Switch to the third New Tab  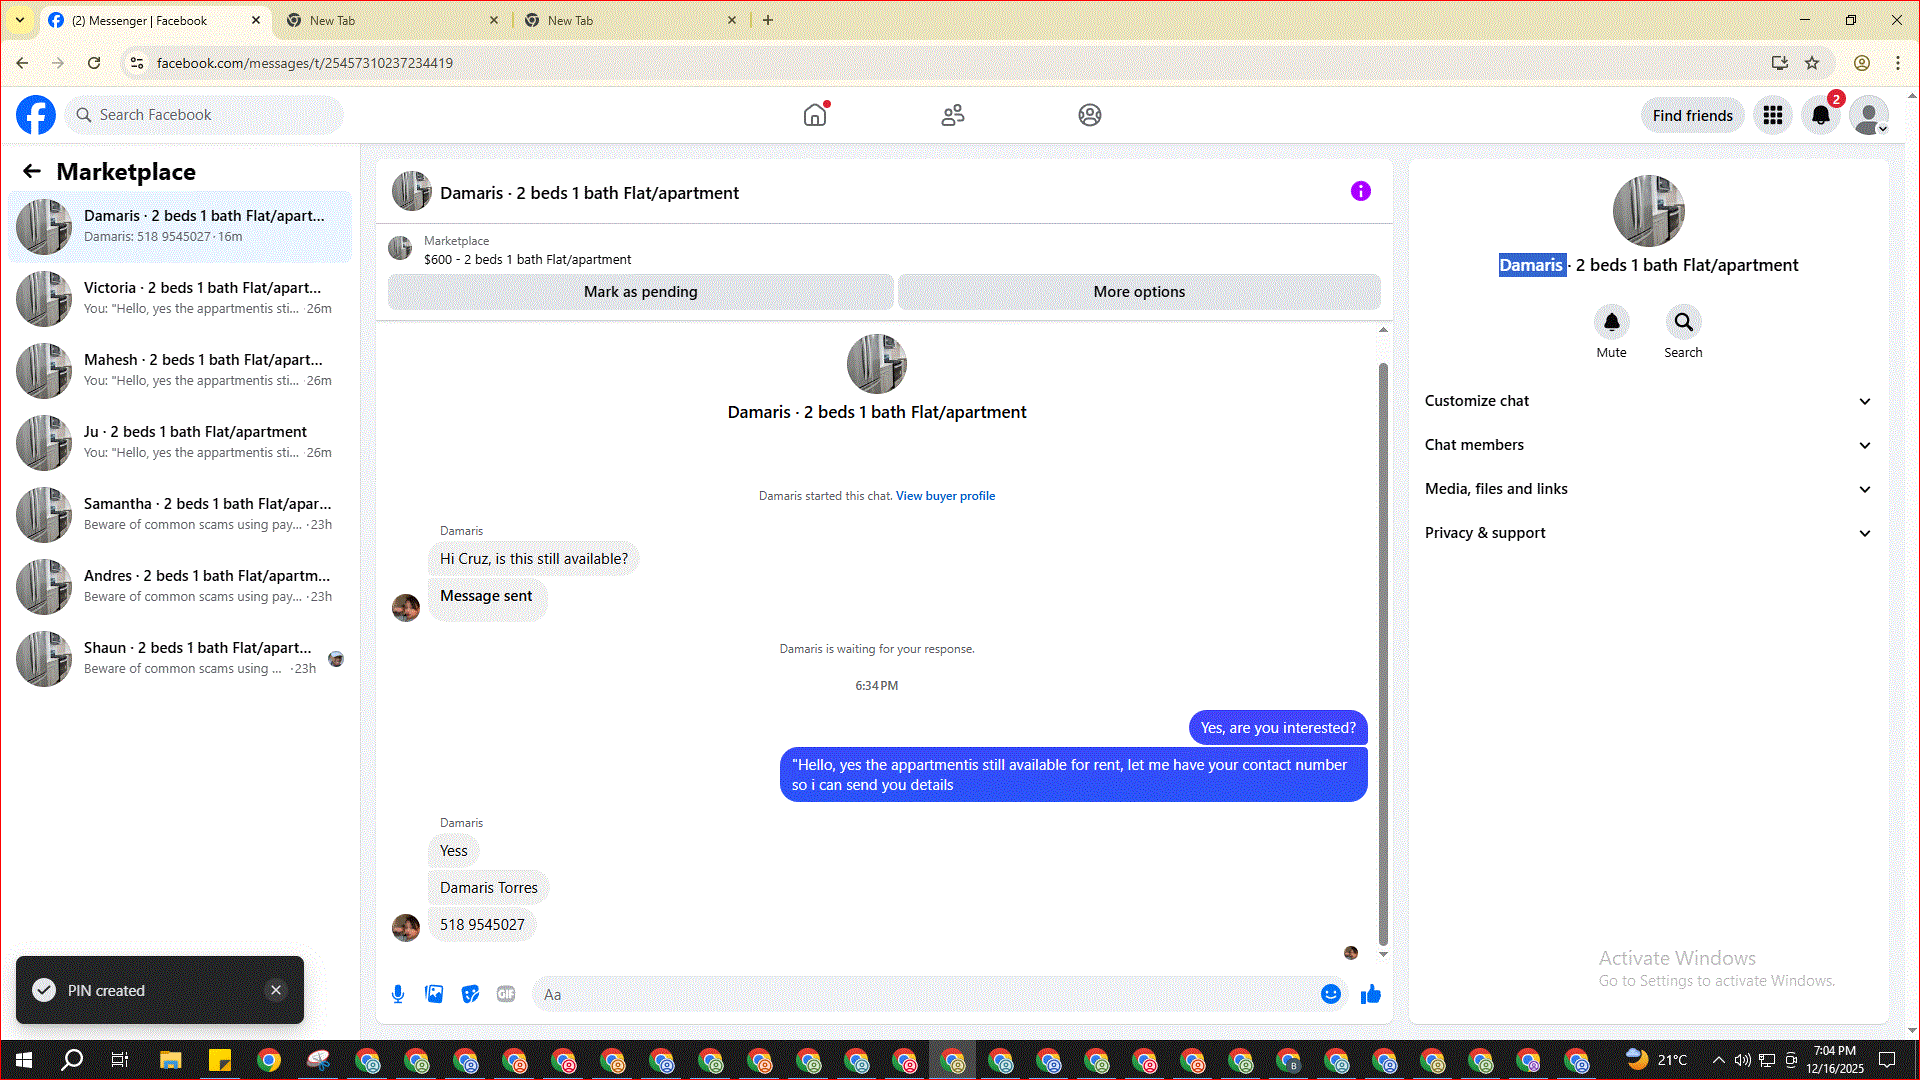click(630, 20)
